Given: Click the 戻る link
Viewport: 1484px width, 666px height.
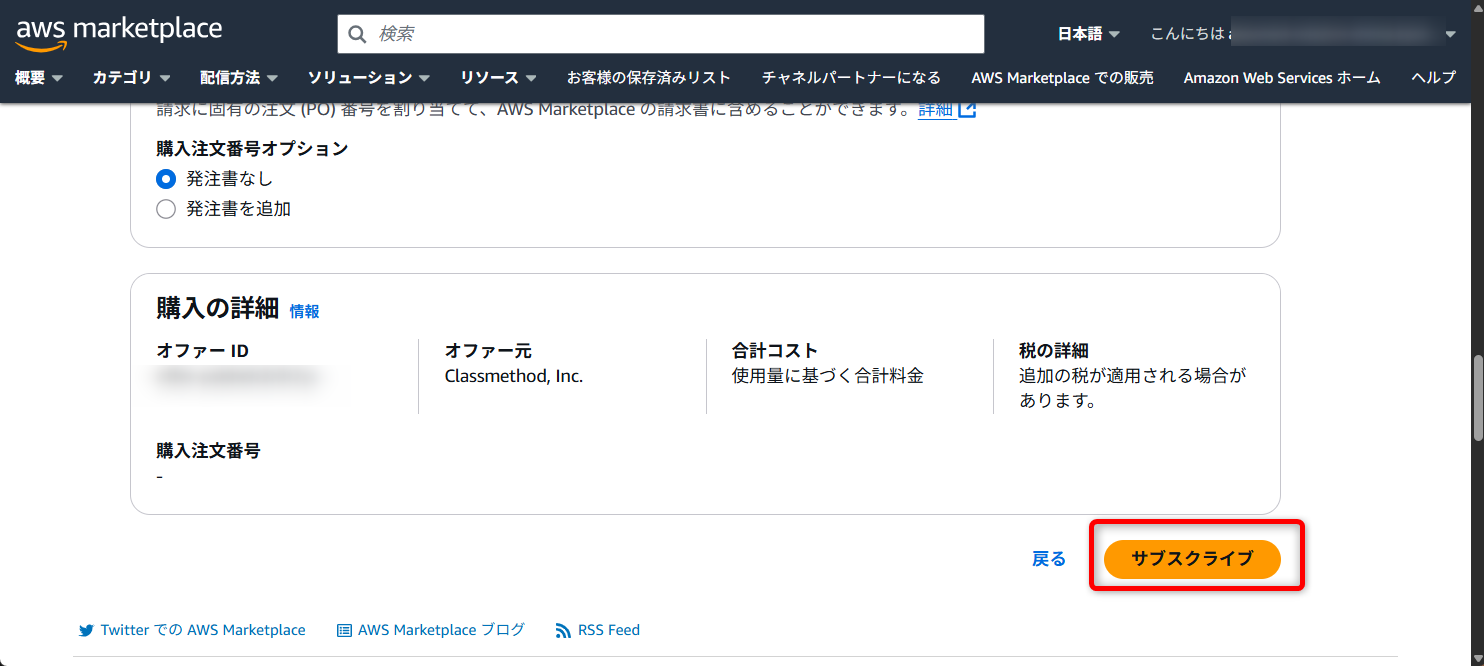Looking at the screenshot, I should point(1049,559).
